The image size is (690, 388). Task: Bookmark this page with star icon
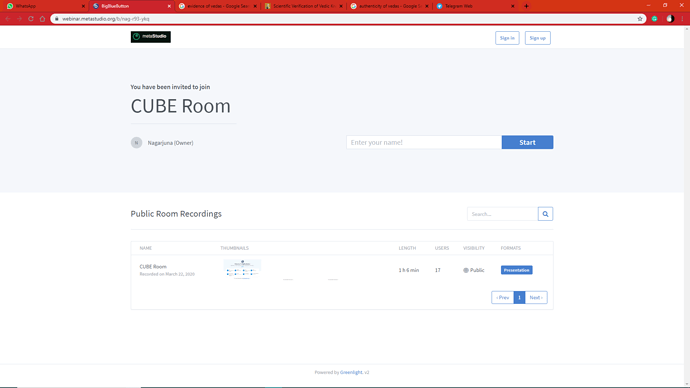pyautogui.click(x=640, y=19)
